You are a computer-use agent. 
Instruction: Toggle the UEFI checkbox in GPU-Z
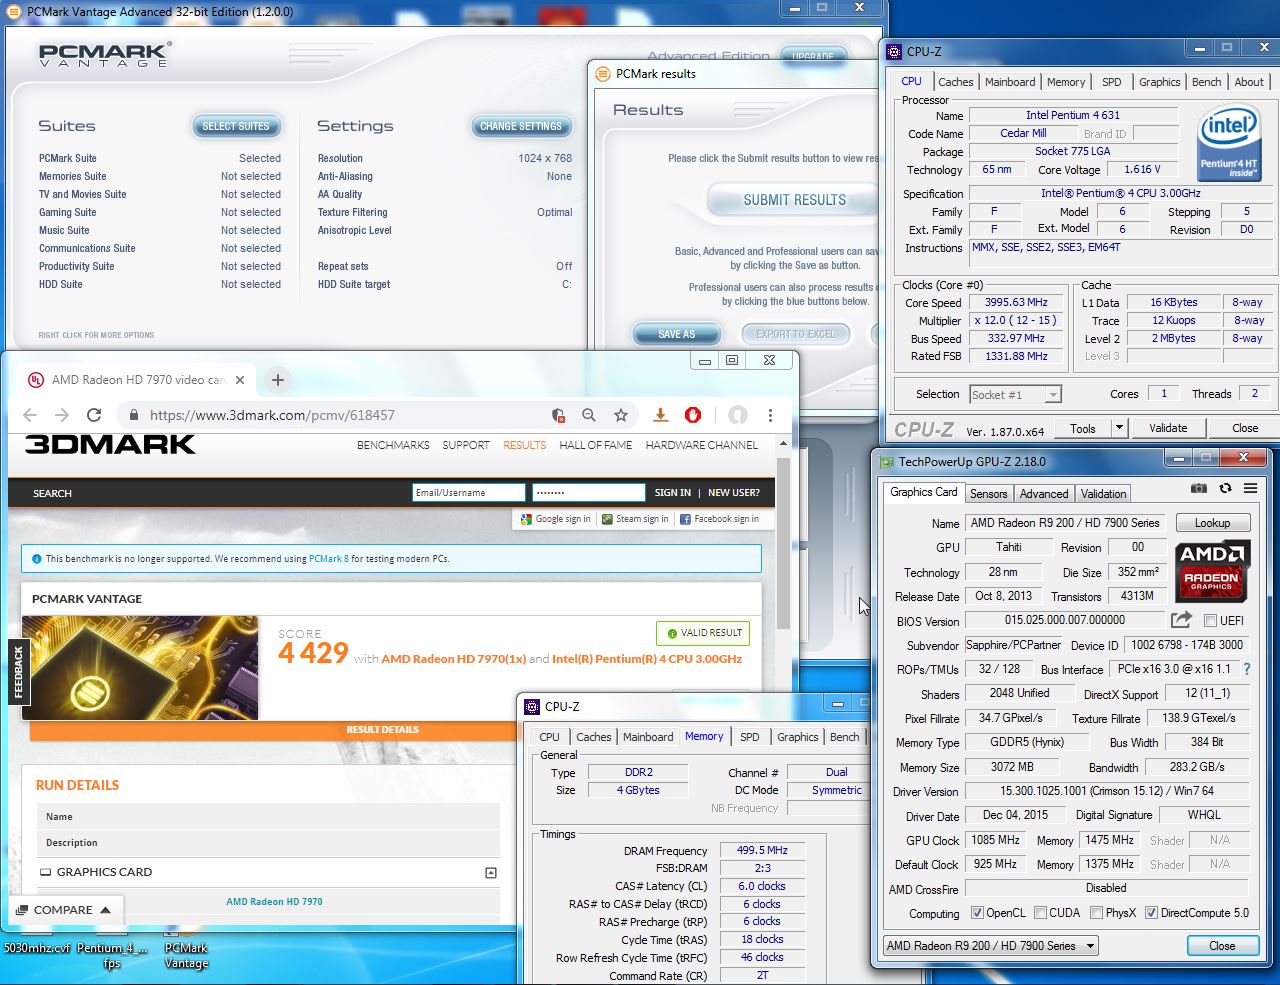(1210, 621)
